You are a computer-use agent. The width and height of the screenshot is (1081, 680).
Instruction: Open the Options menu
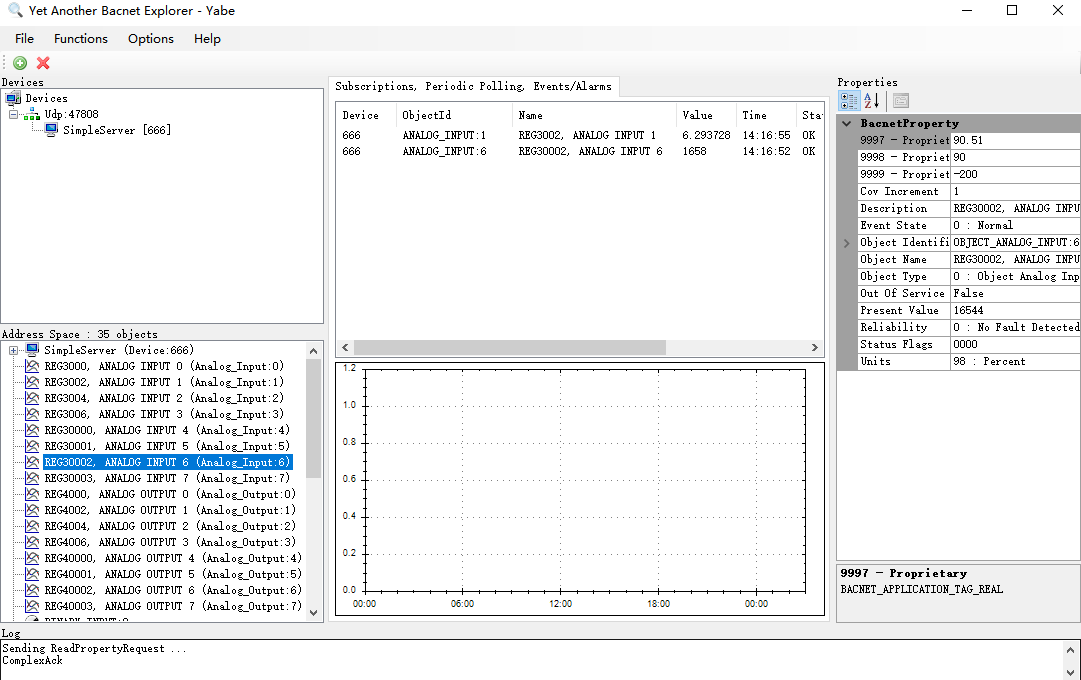(x=151, y=39)
